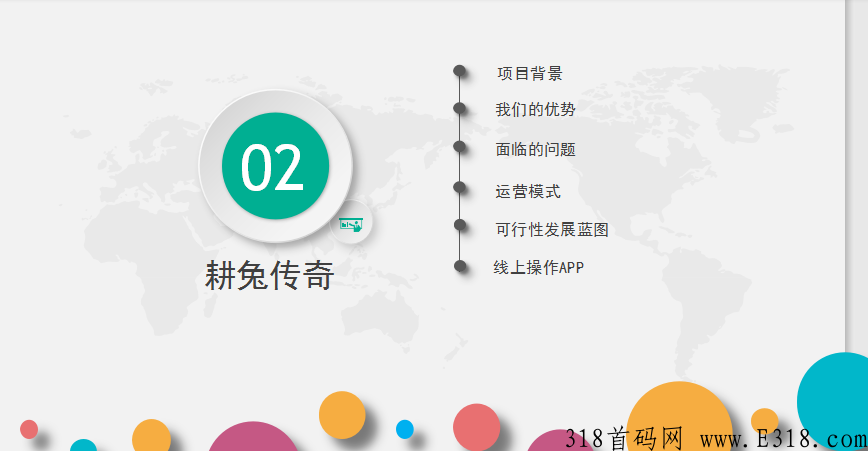Click the small green presentation board icon
This screenshot has height=451, width=868.
coord(351,224)
